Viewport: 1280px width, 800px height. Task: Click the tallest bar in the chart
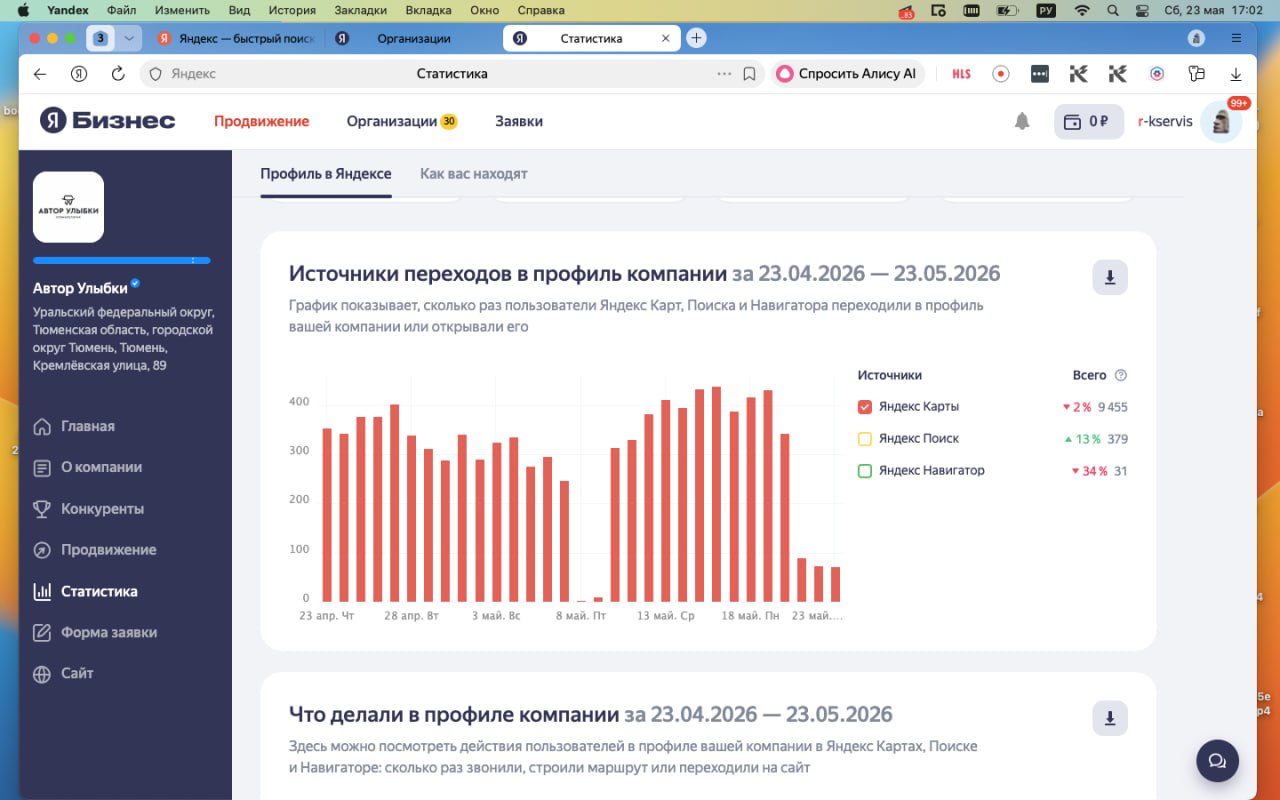[716, 494]
